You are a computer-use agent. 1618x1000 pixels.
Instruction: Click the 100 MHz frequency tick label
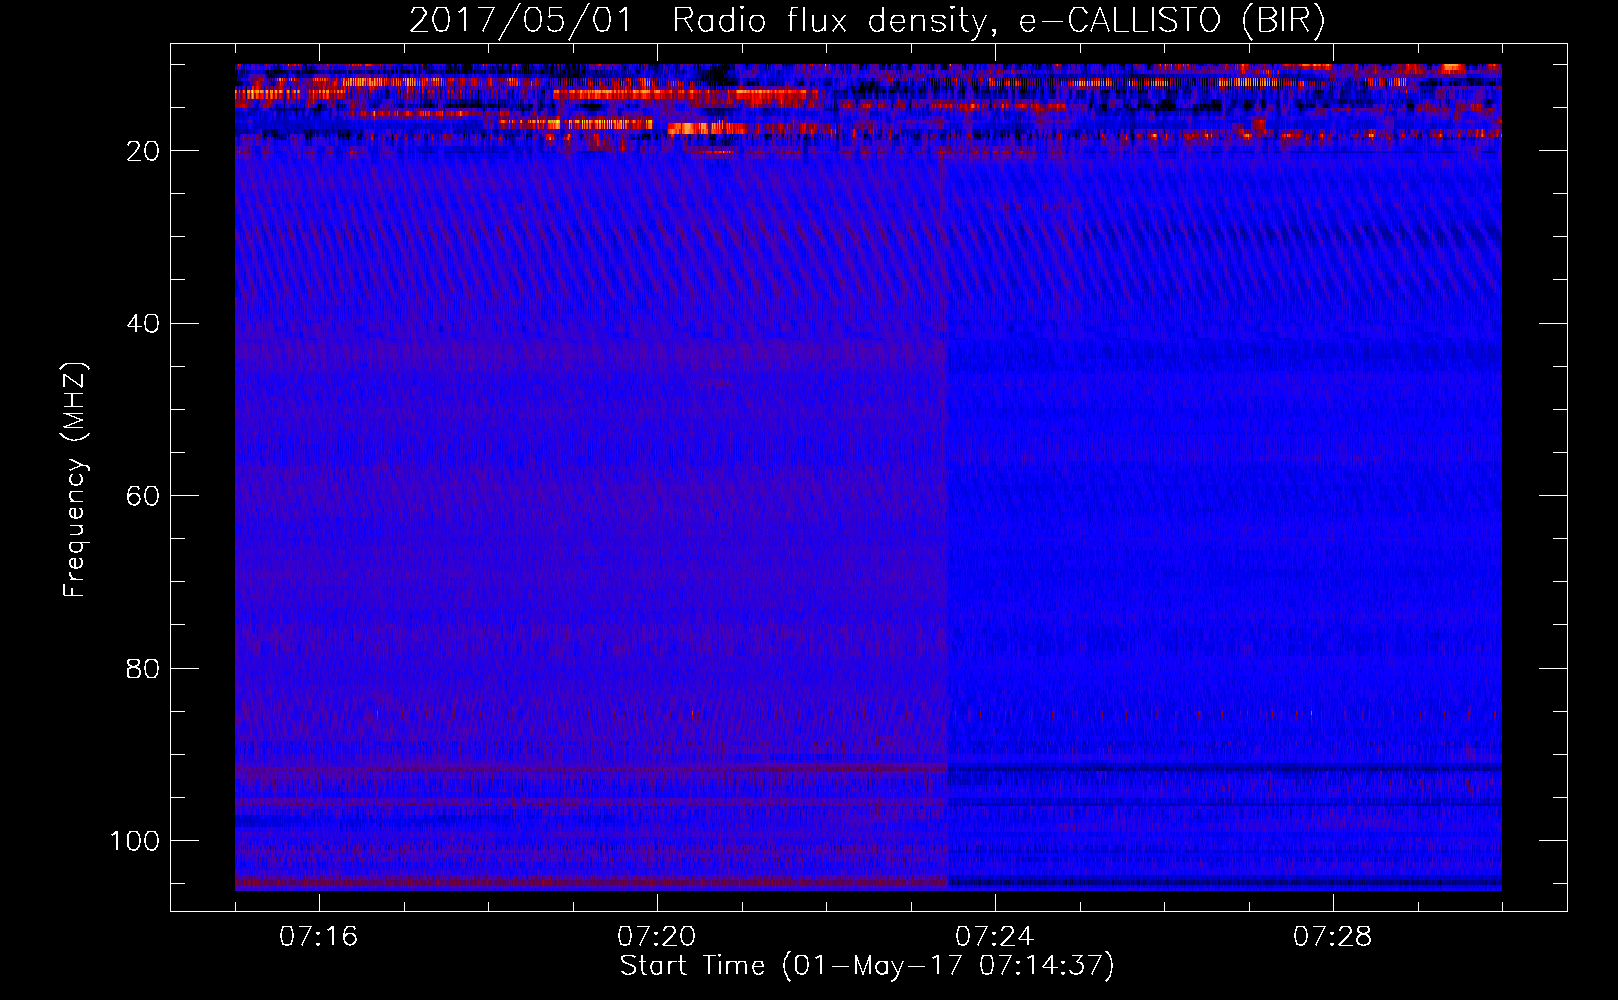coord(135,841)
